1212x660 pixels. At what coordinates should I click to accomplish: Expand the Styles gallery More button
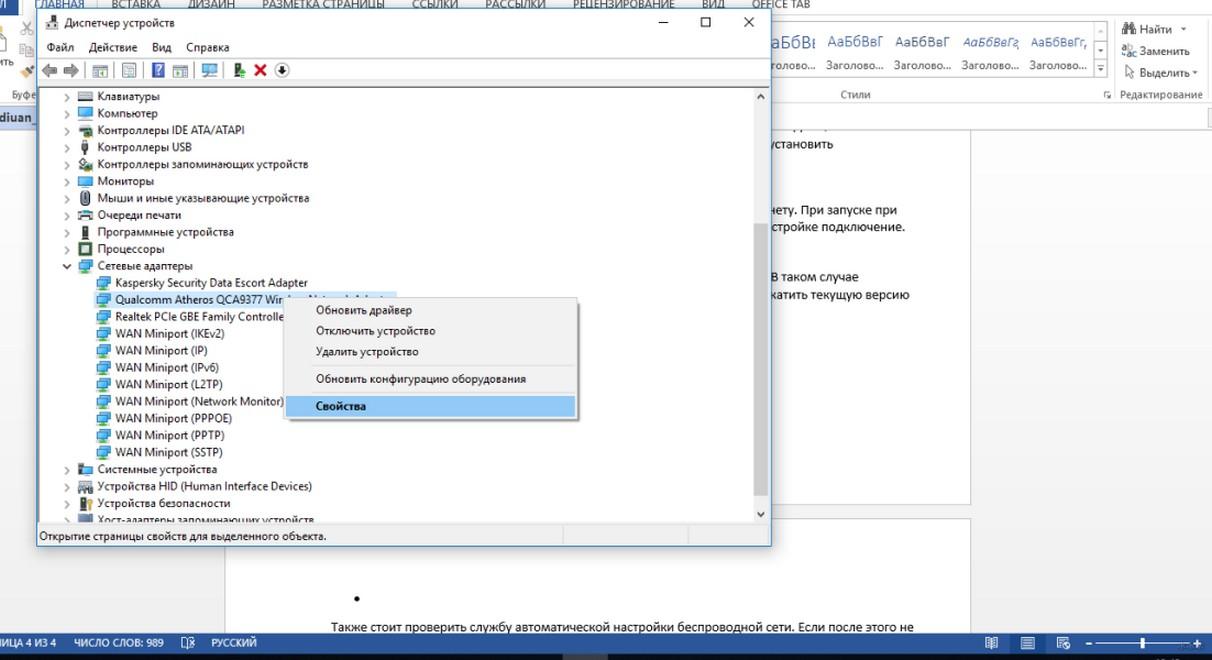(x=1101, y=70)
